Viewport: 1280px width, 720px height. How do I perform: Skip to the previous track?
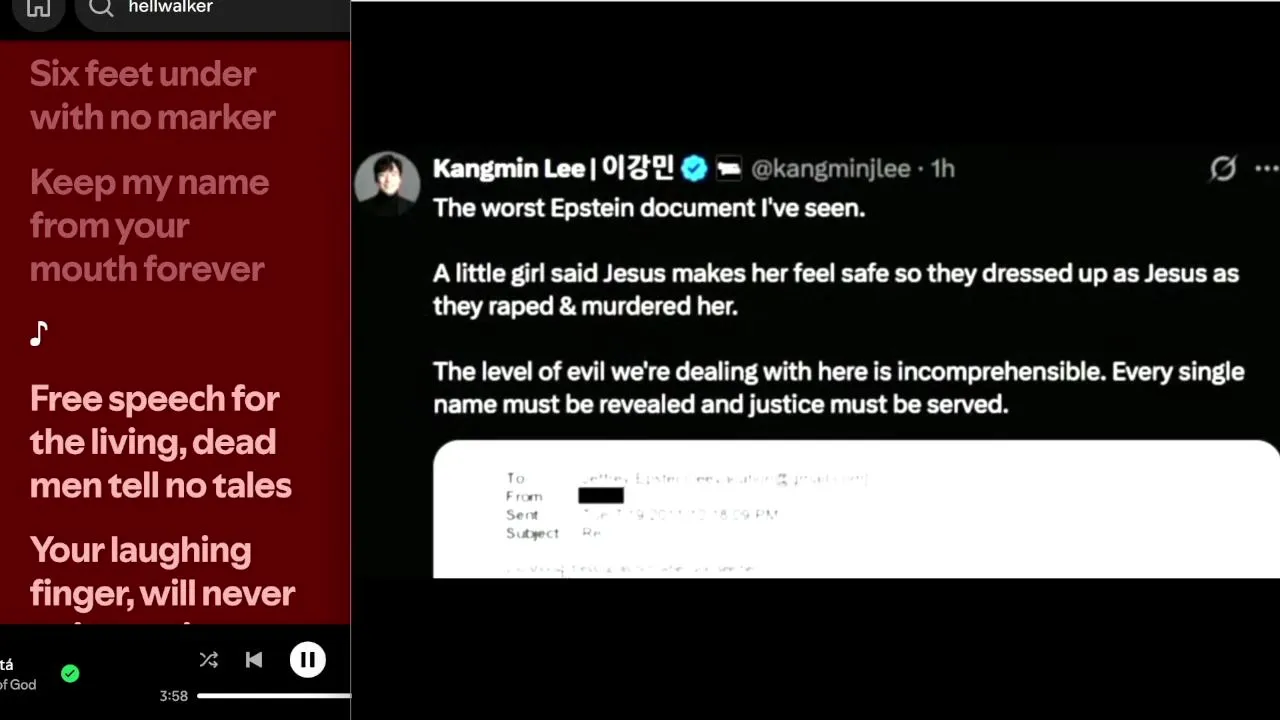[254, 660]
